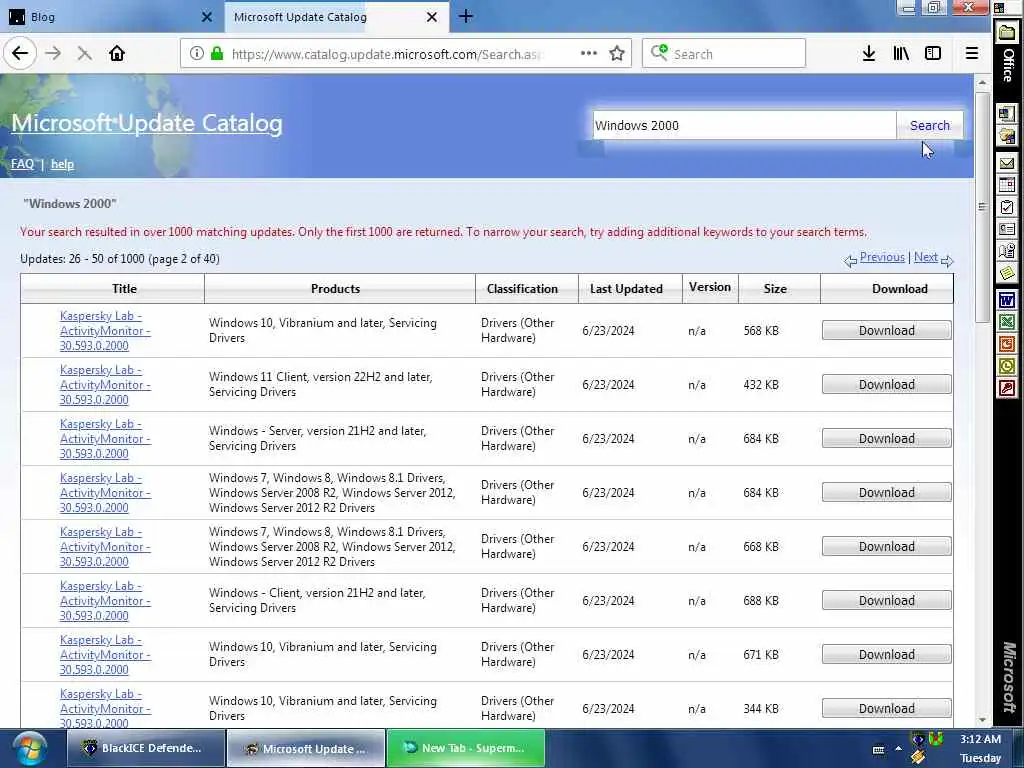This screenshot has width=1024, height=768.
Task: Launch Word from the Office shortcut bar
Action: (x=1007, y=300)
